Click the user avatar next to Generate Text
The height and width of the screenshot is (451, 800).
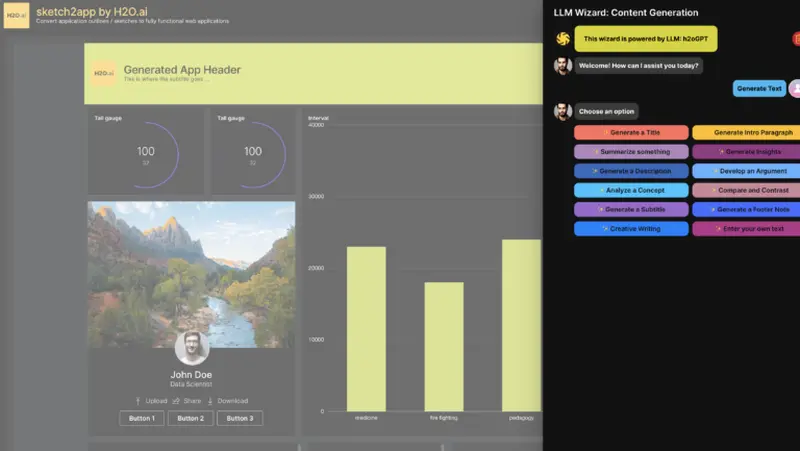[795, 88]
